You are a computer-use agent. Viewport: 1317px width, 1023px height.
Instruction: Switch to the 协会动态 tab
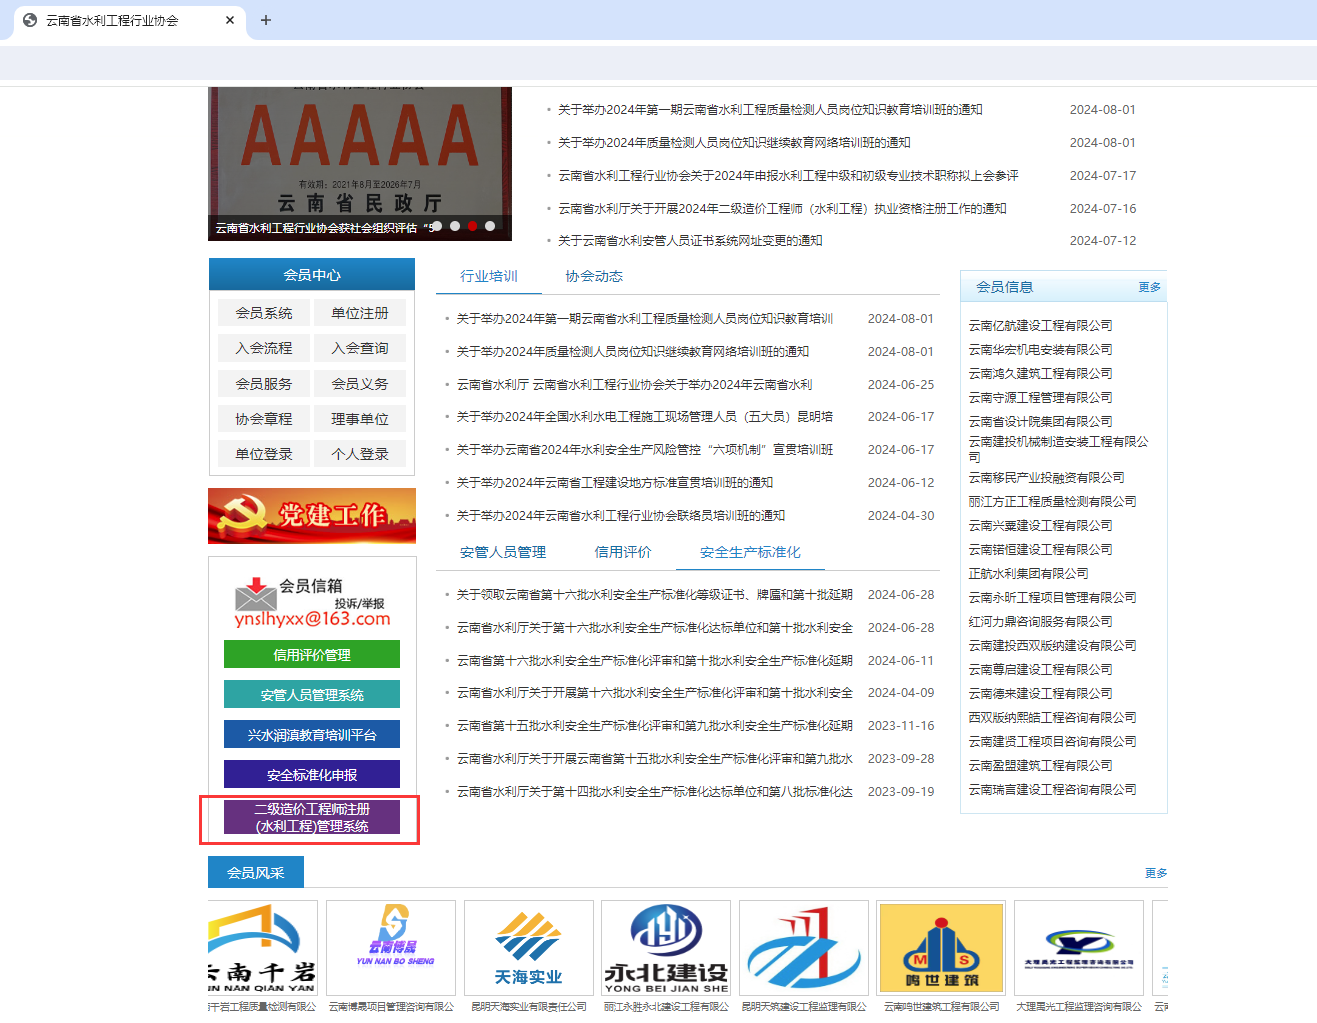[594, 276]
